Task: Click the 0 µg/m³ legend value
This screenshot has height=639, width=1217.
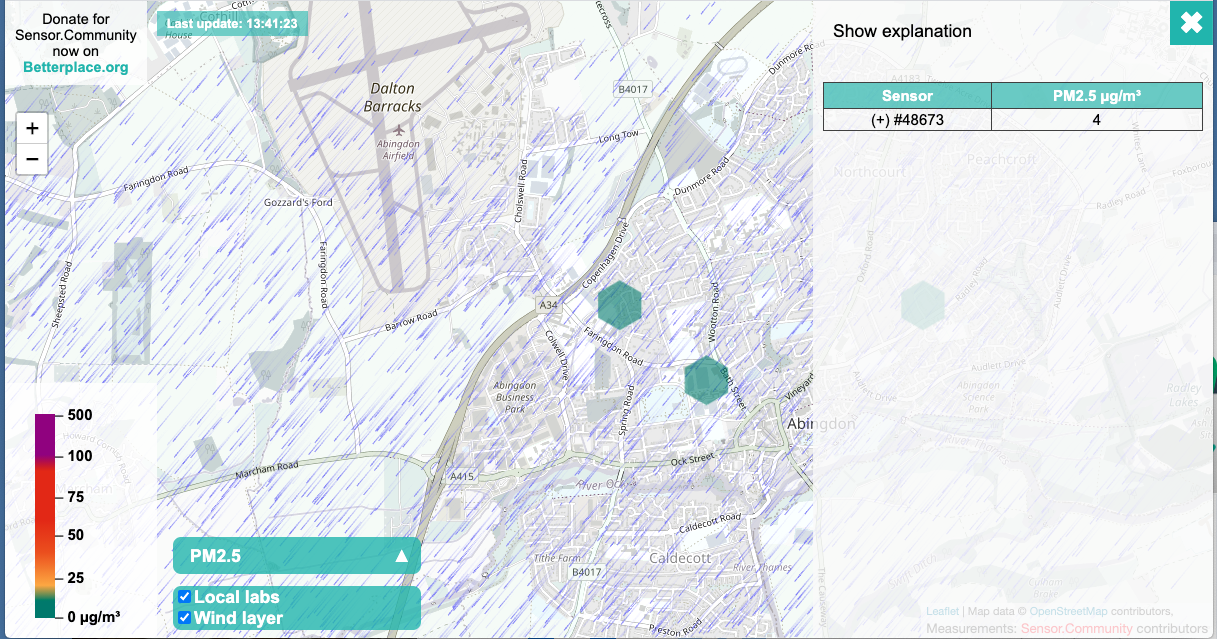Action: [94, 618]
